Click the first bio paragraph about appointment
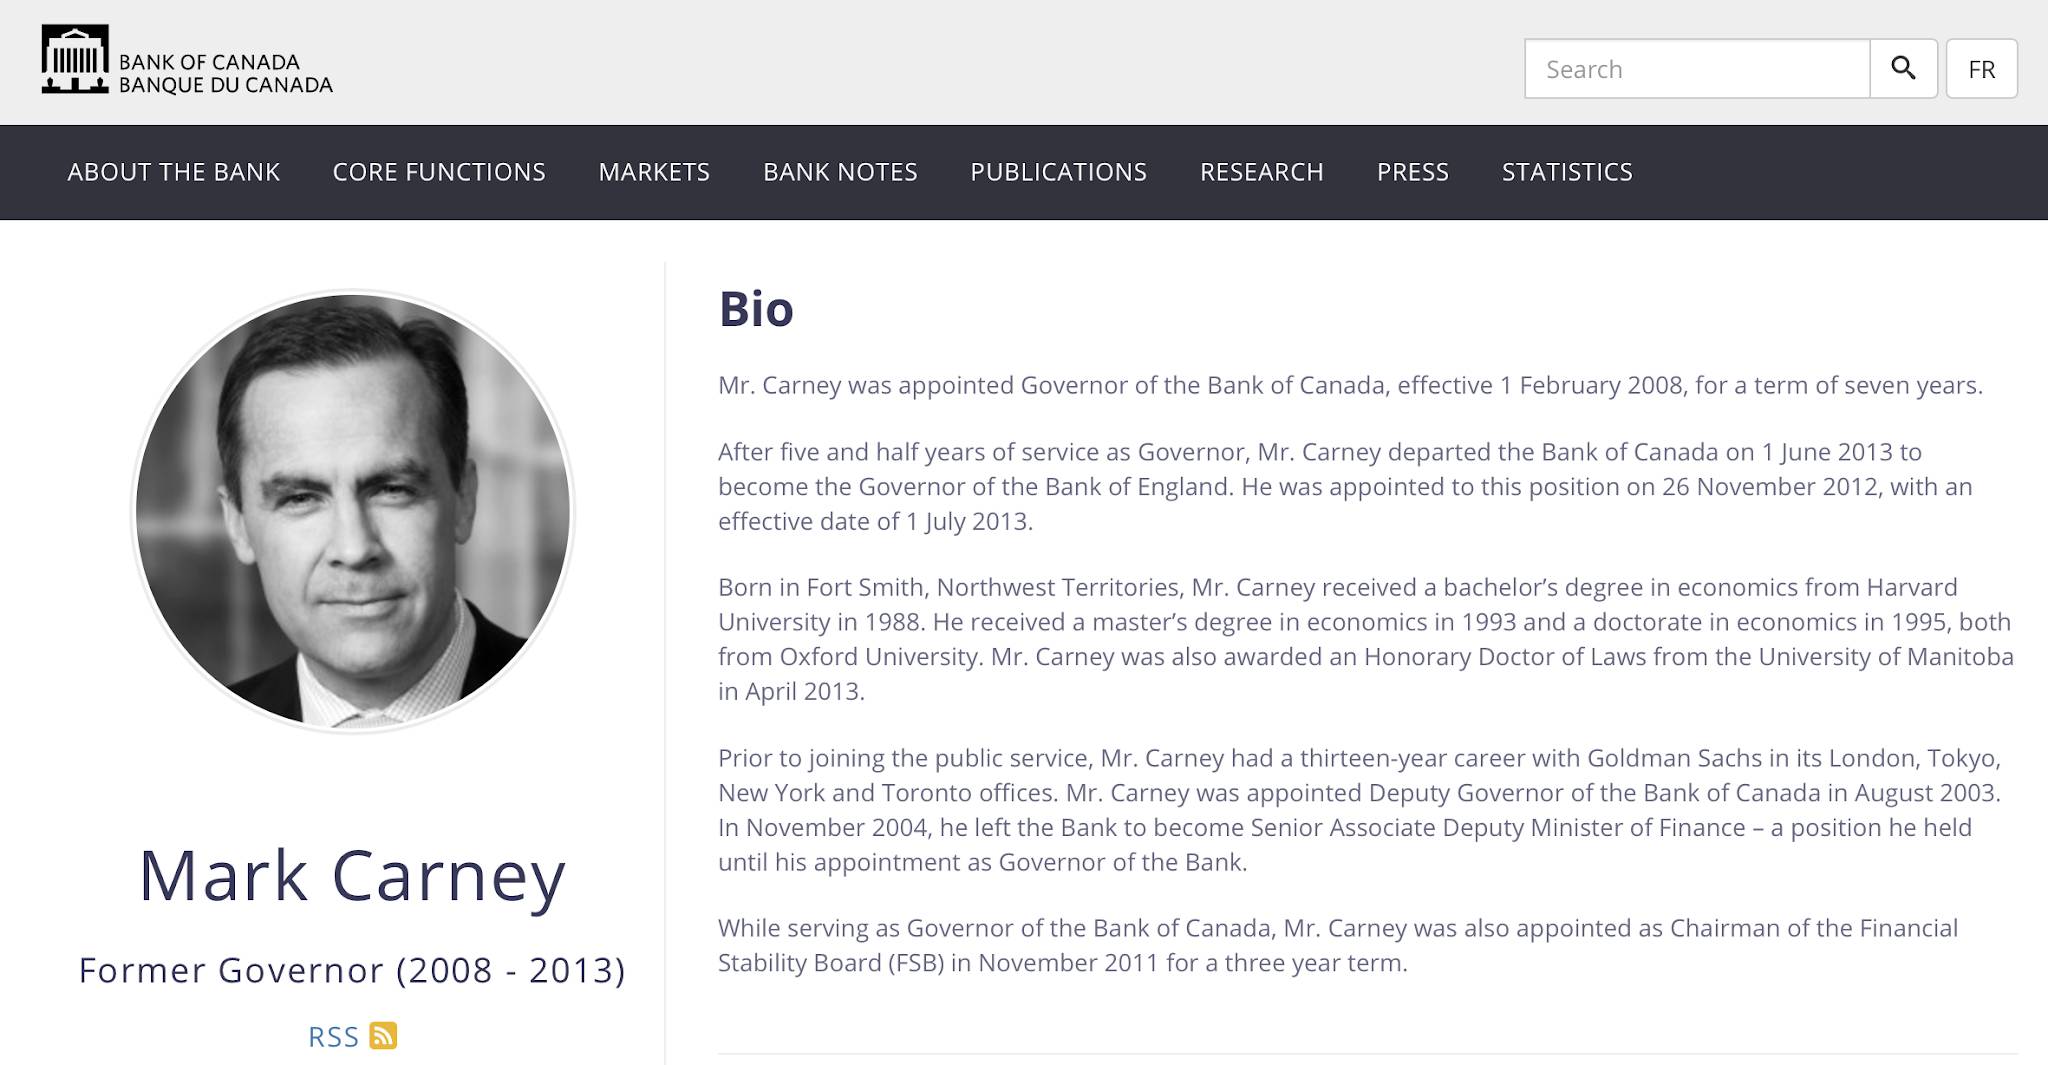This screenshot has width=2048, height=1065. click(x=1350, y=386)
